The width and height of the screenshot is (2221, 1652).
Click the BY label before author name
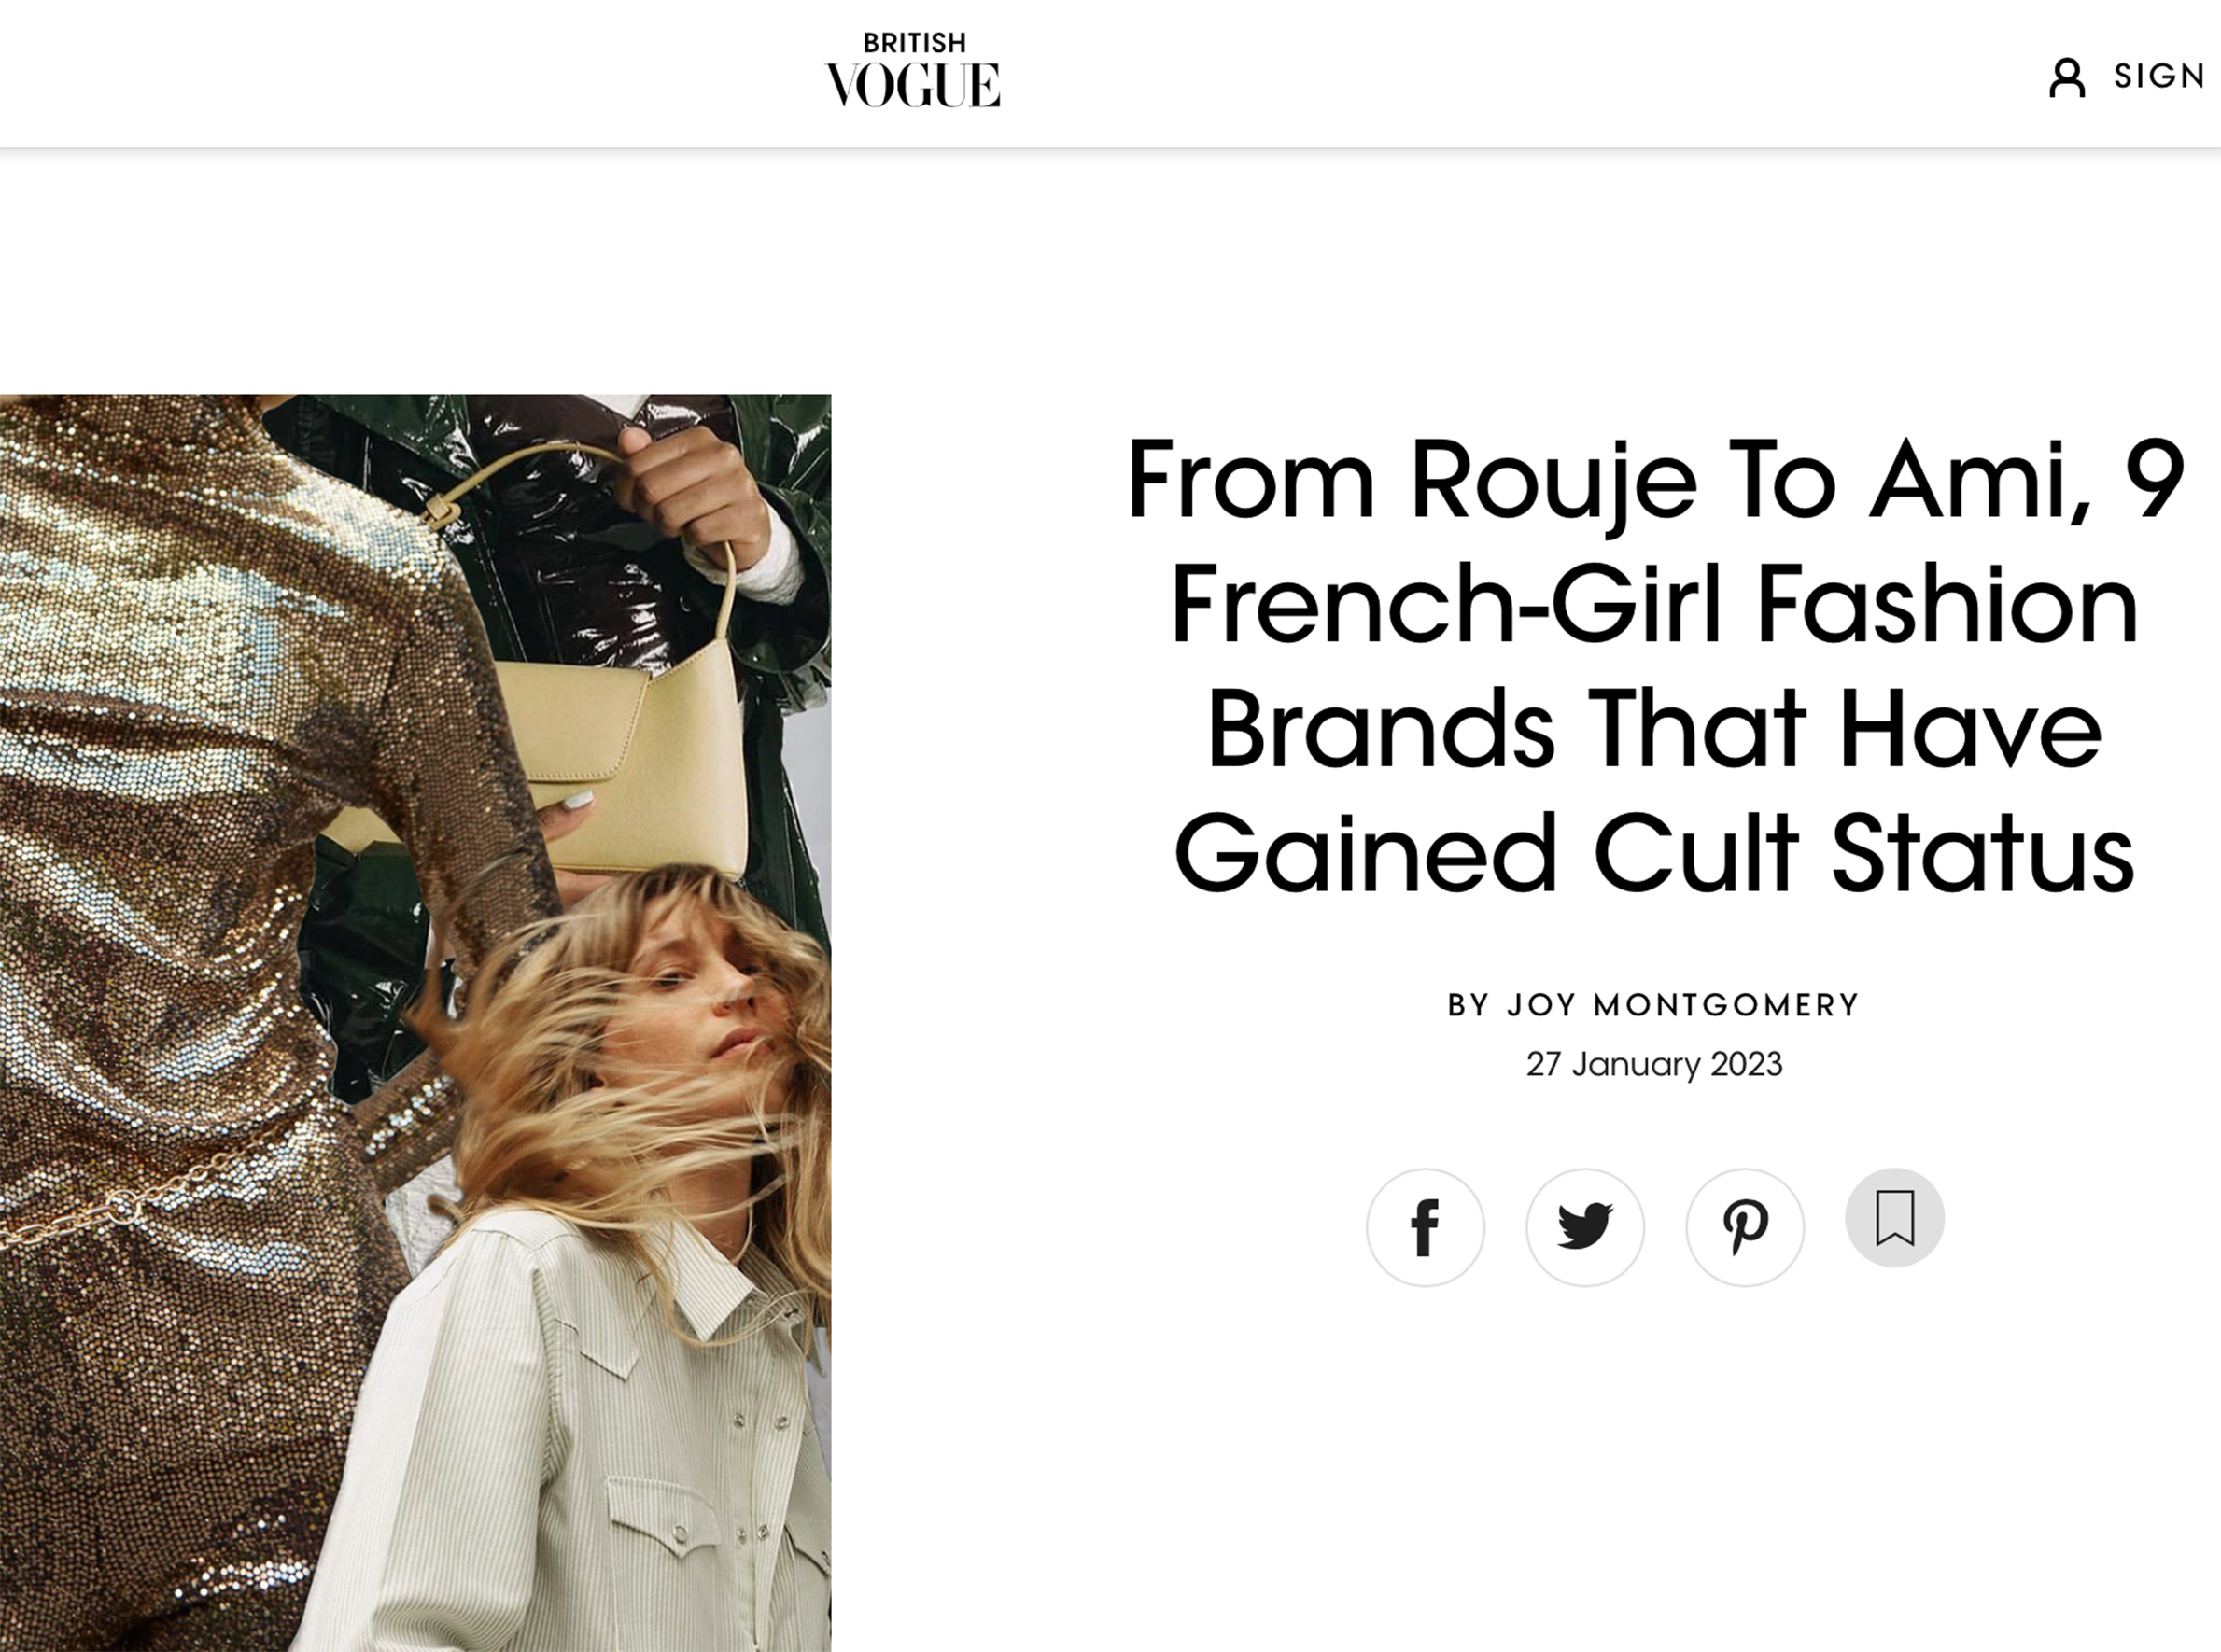[1468, 1005]
